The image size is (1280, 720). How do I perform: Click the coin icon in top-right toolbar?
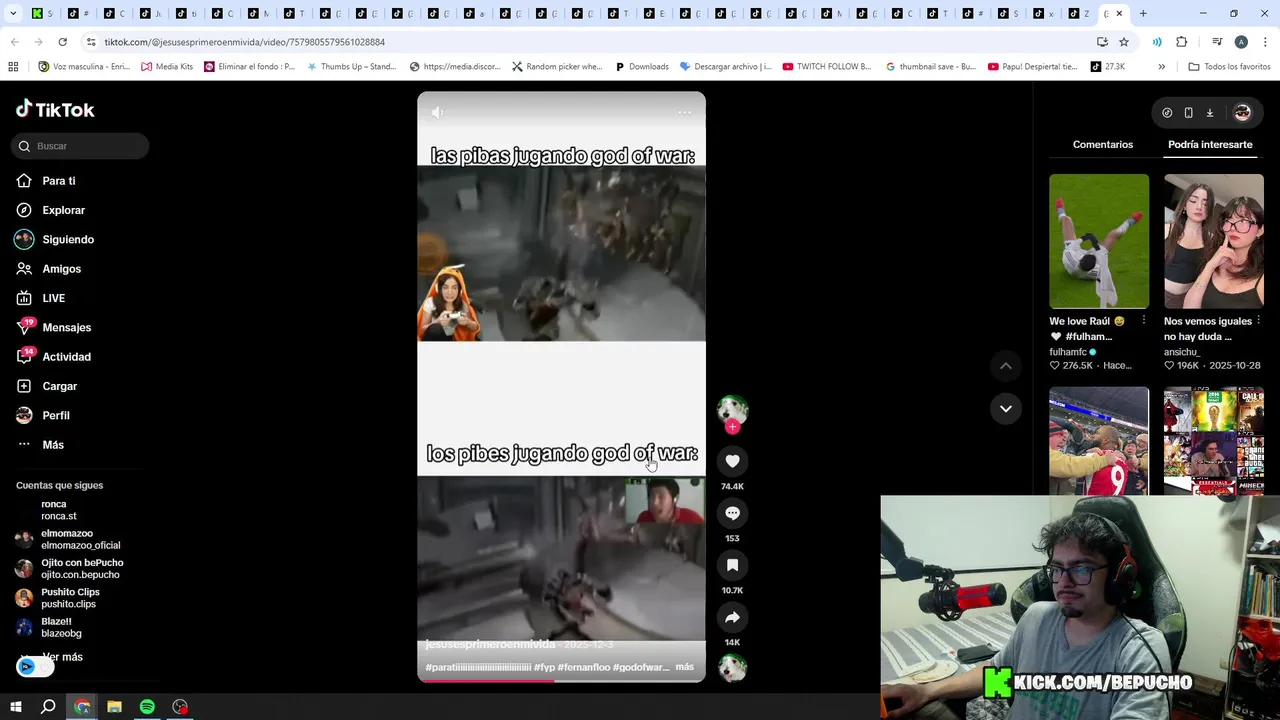(x=1167, y=113)
